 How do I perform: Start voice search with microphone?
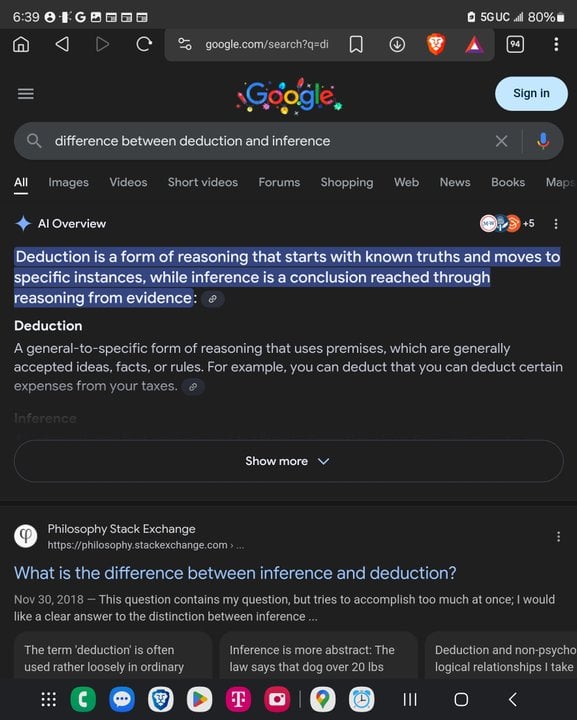tap(543, 141)
